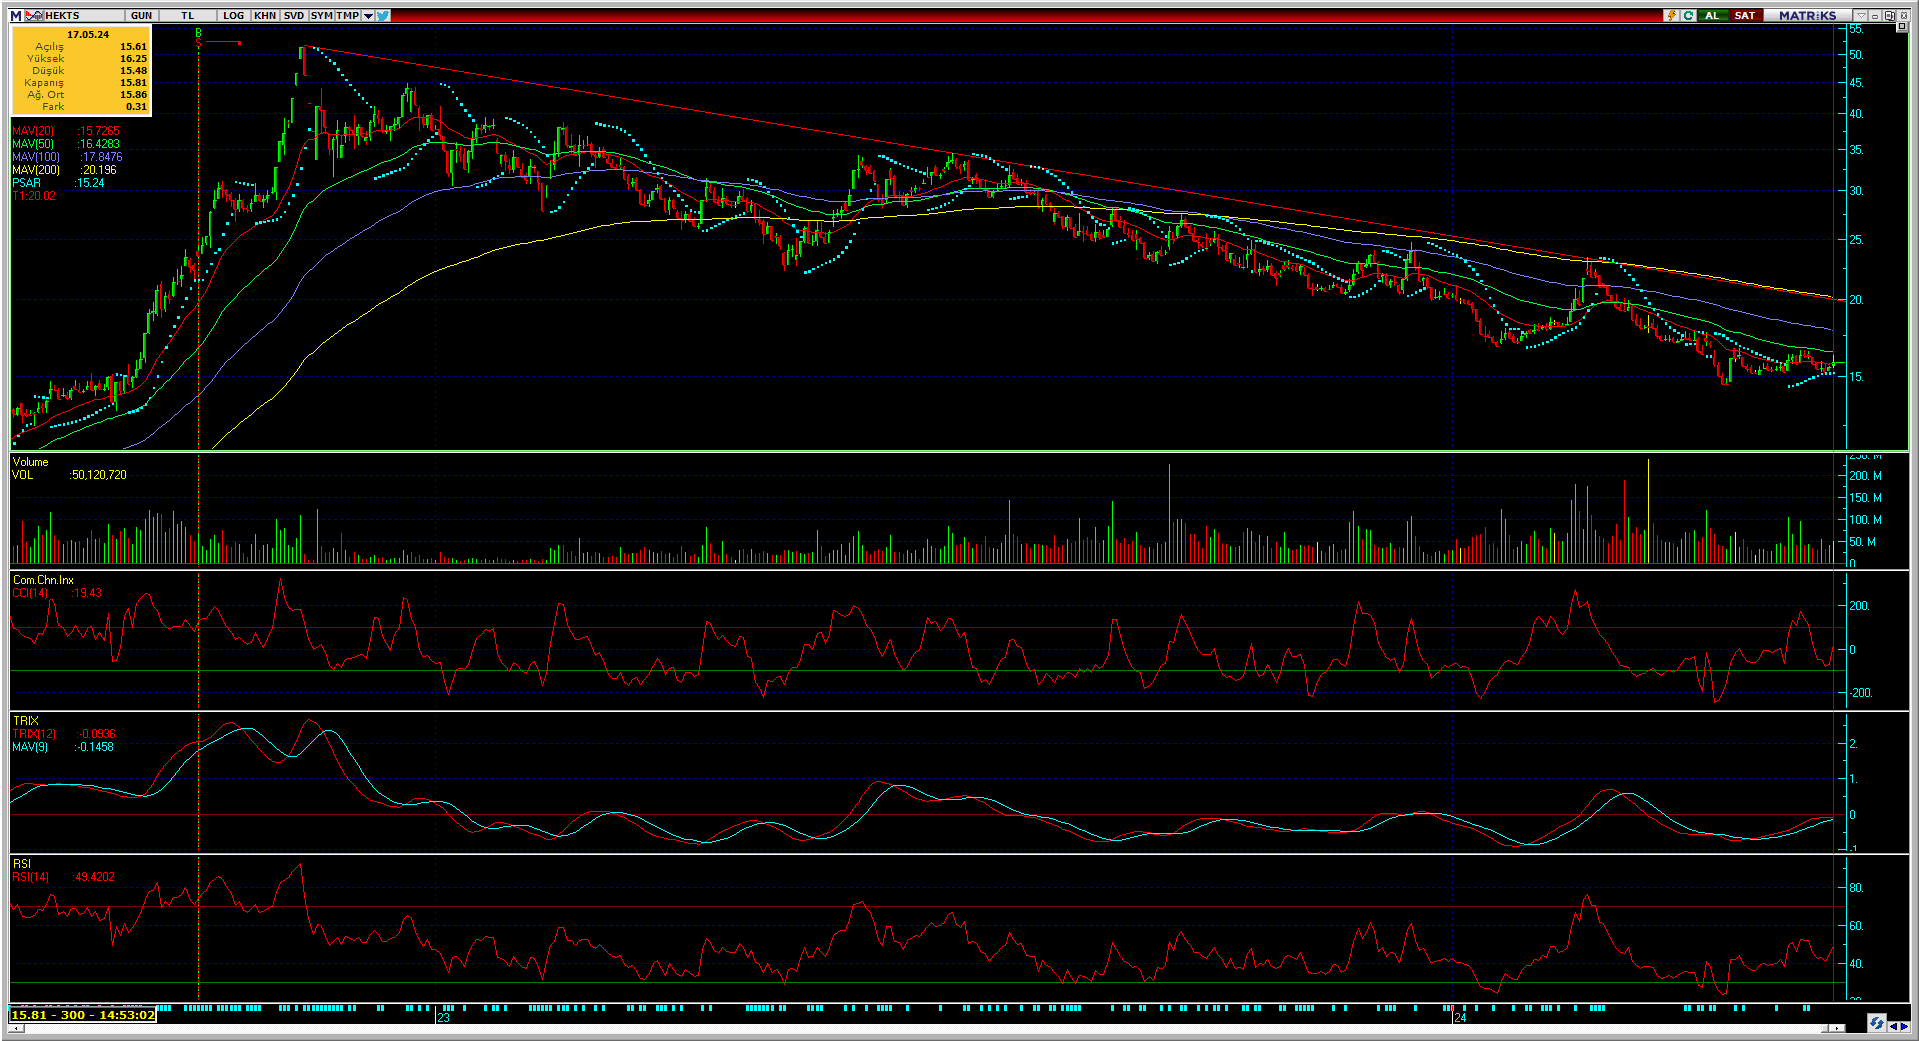This screenshot has width=1919, height=1041.
Task: Click the RSI panel title
Action: click(x=22, y=864)
